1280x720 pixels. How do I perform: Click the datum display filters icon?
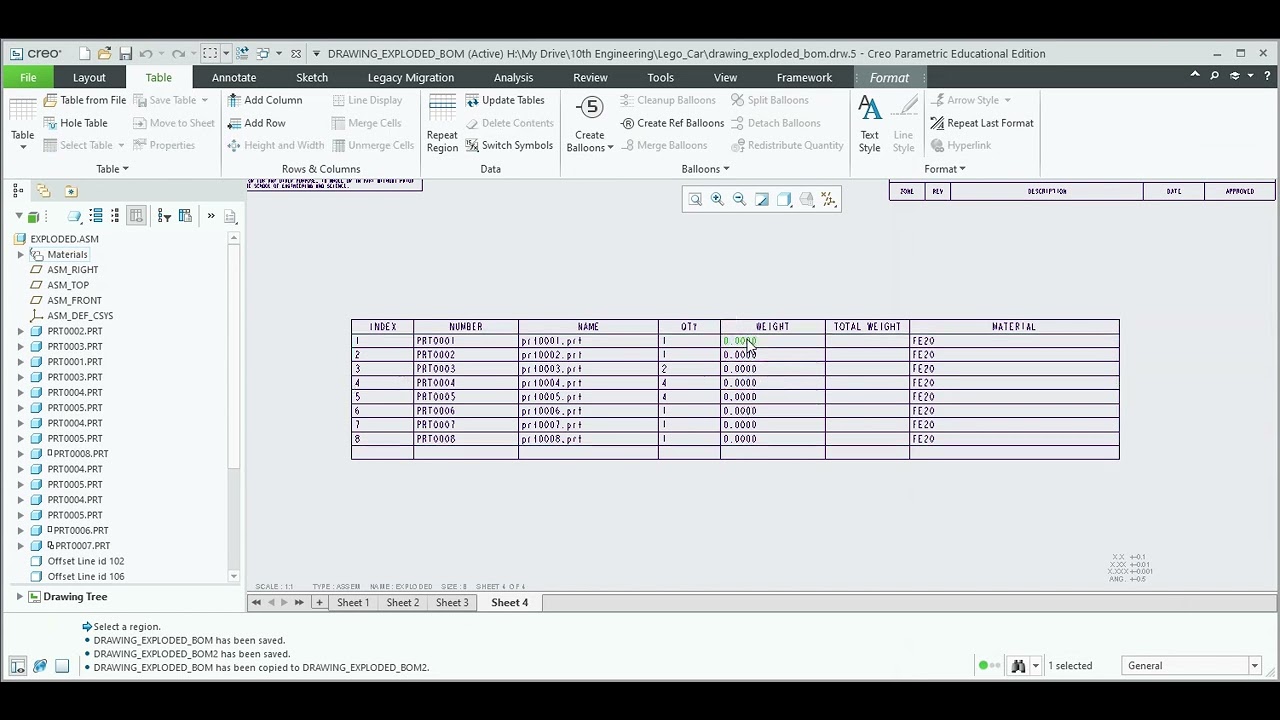[x=828, y=200]
